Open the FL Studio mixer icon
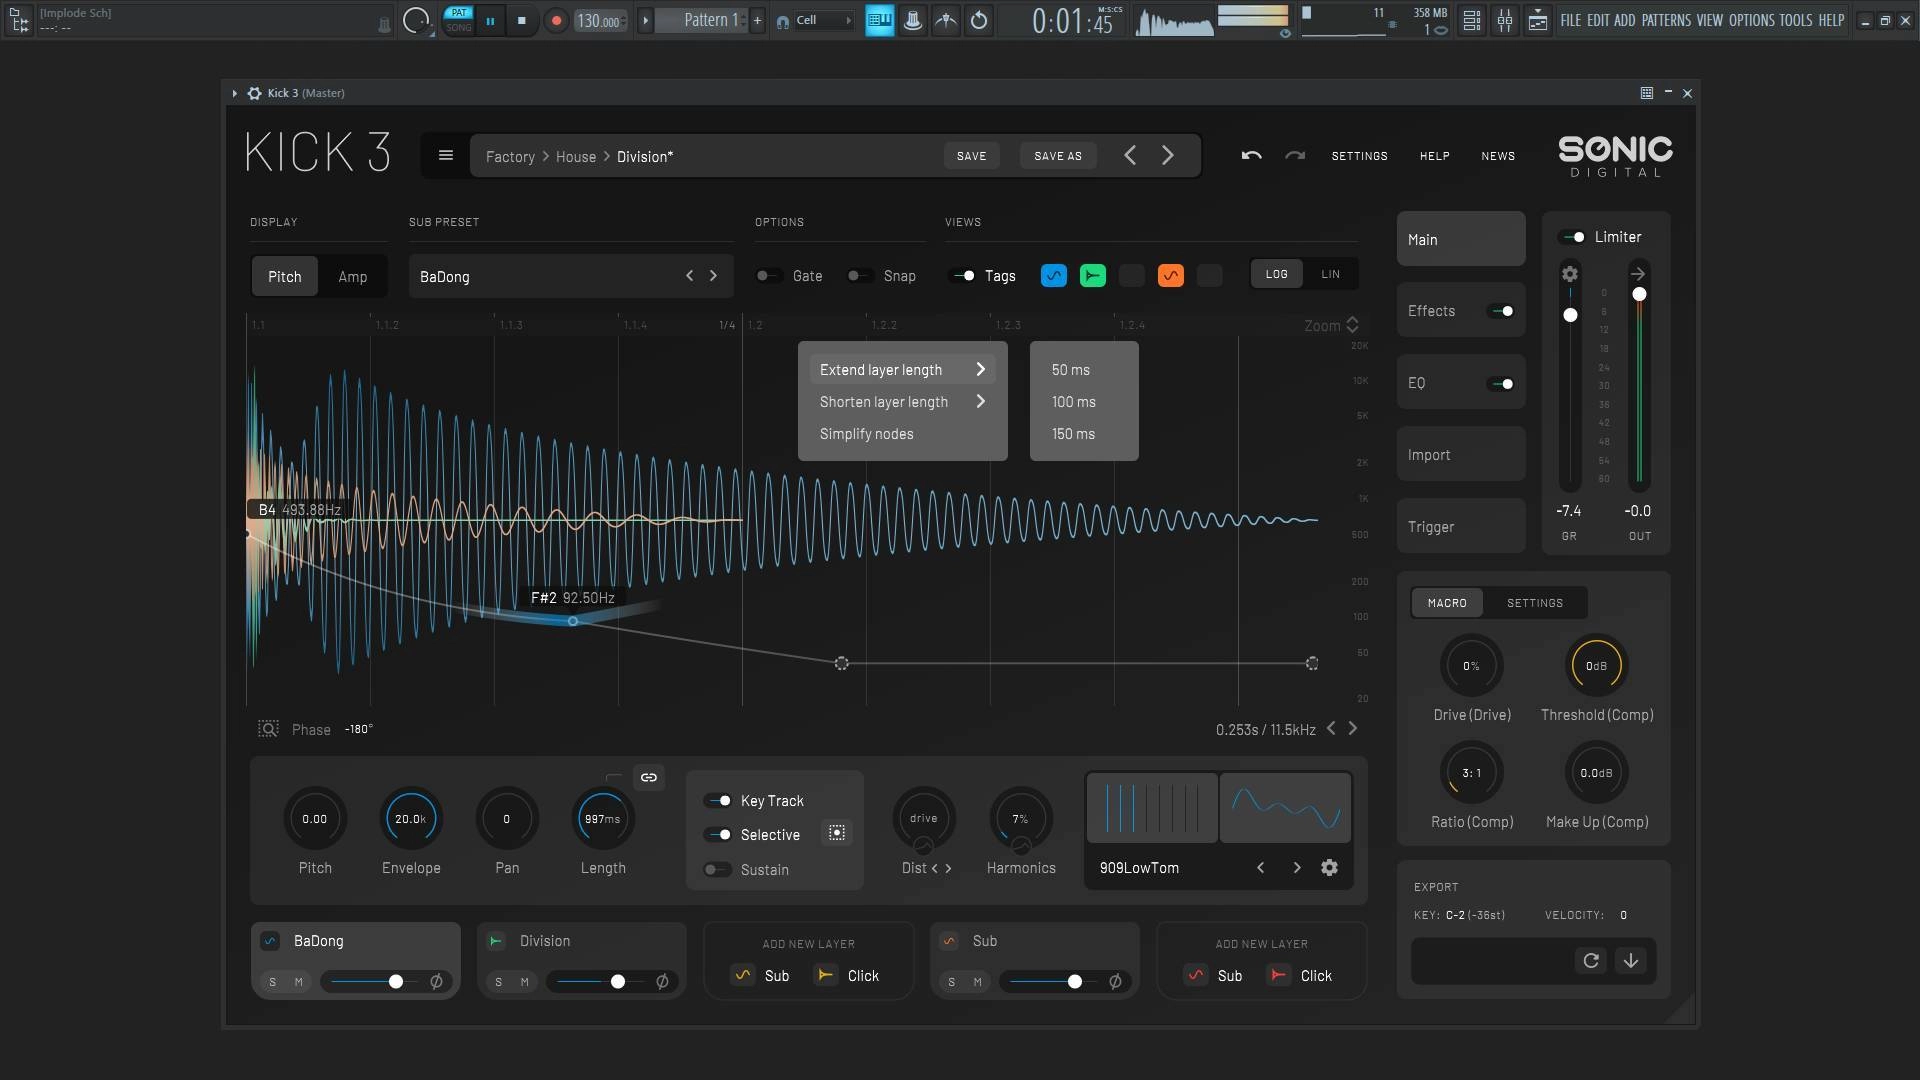Screen dimensions: 1920x1080 [x=1504, y=20]
